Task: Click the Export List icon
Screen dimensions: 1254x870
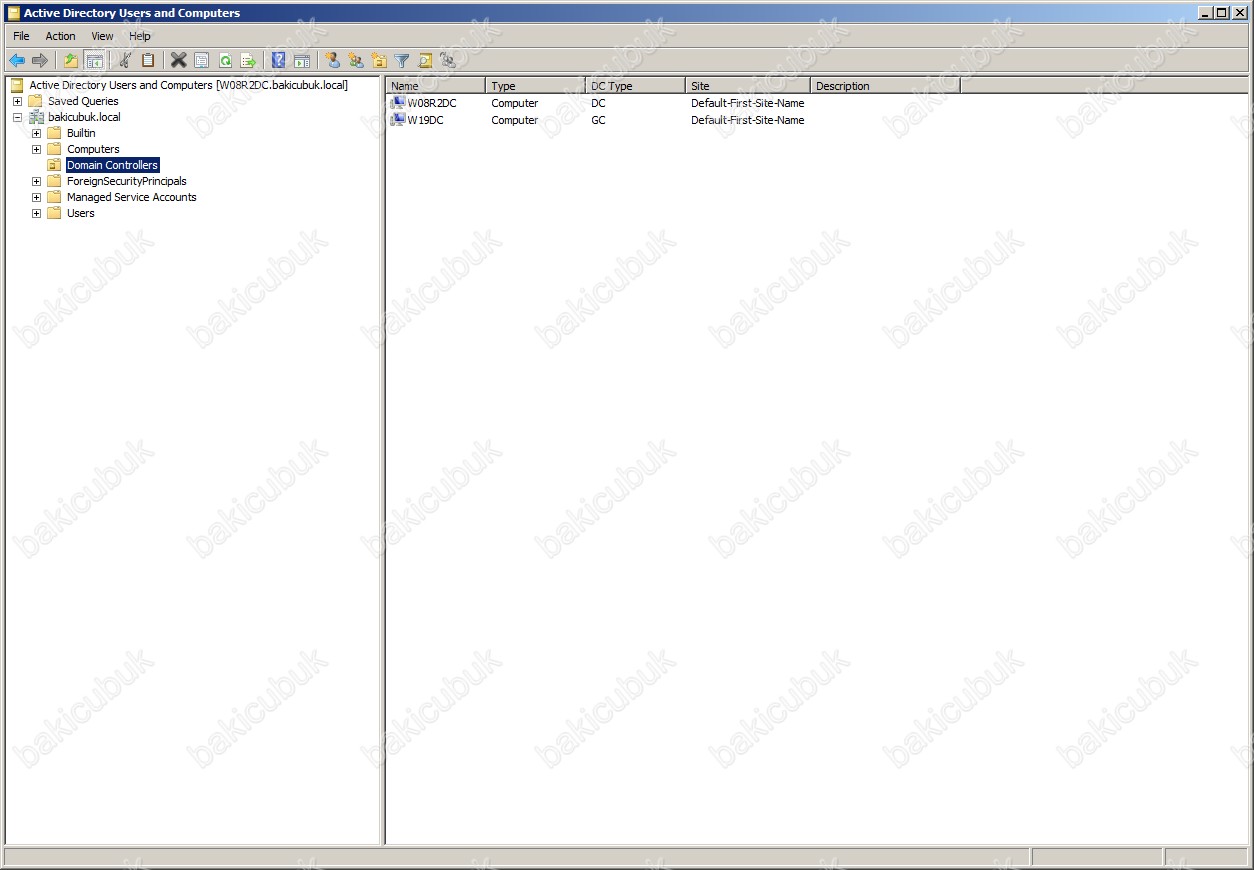Action: pyautogui.click(x=248, y=60)
